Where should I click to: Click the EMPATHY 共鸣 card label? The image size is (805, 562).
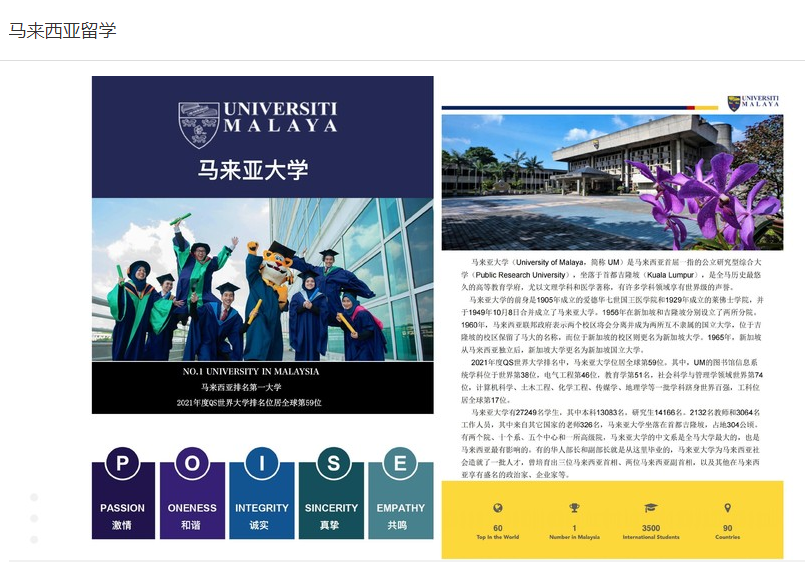400,516
